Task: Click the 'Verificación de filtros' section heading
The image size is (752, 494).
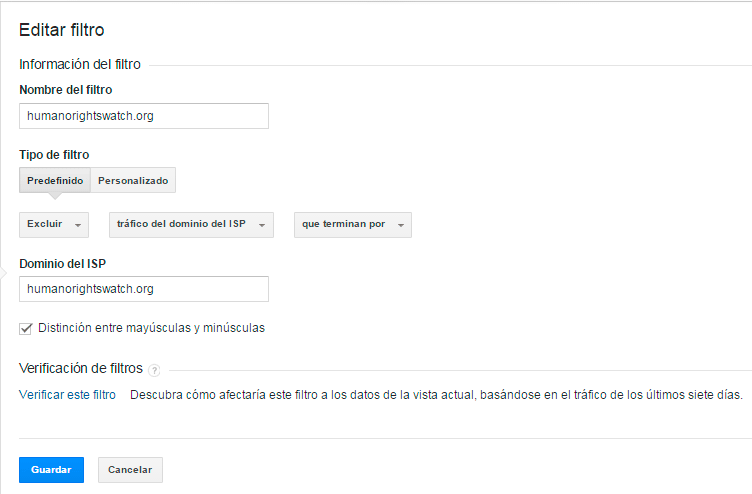Action: [81, 368]
